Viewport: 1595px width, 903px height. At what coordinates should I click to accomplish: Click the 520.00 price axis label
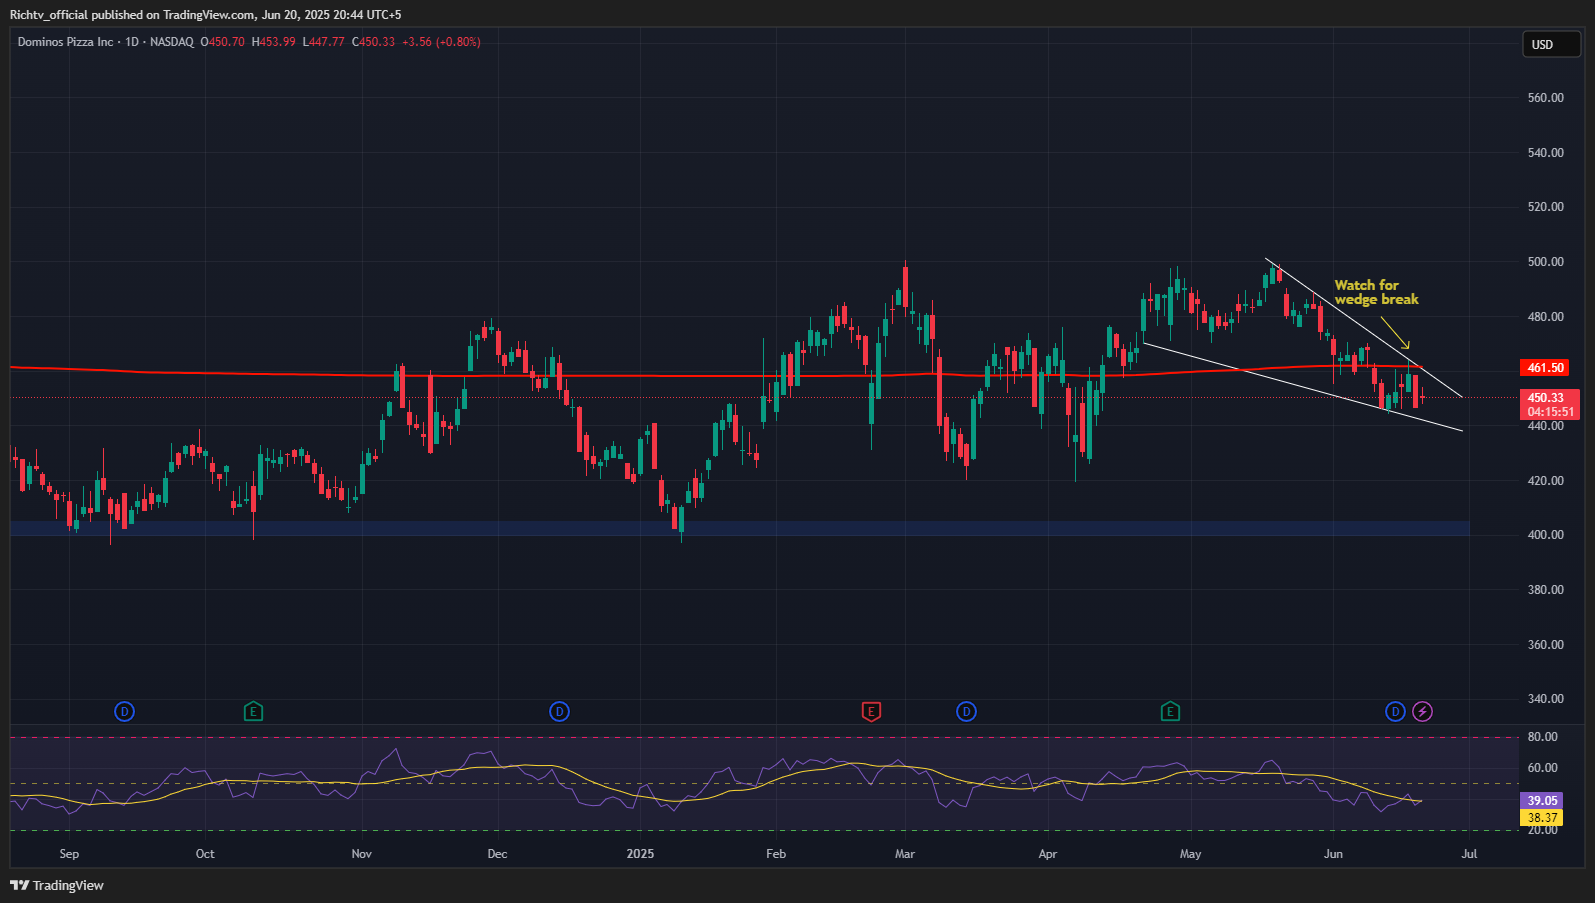pos(1545,207)
